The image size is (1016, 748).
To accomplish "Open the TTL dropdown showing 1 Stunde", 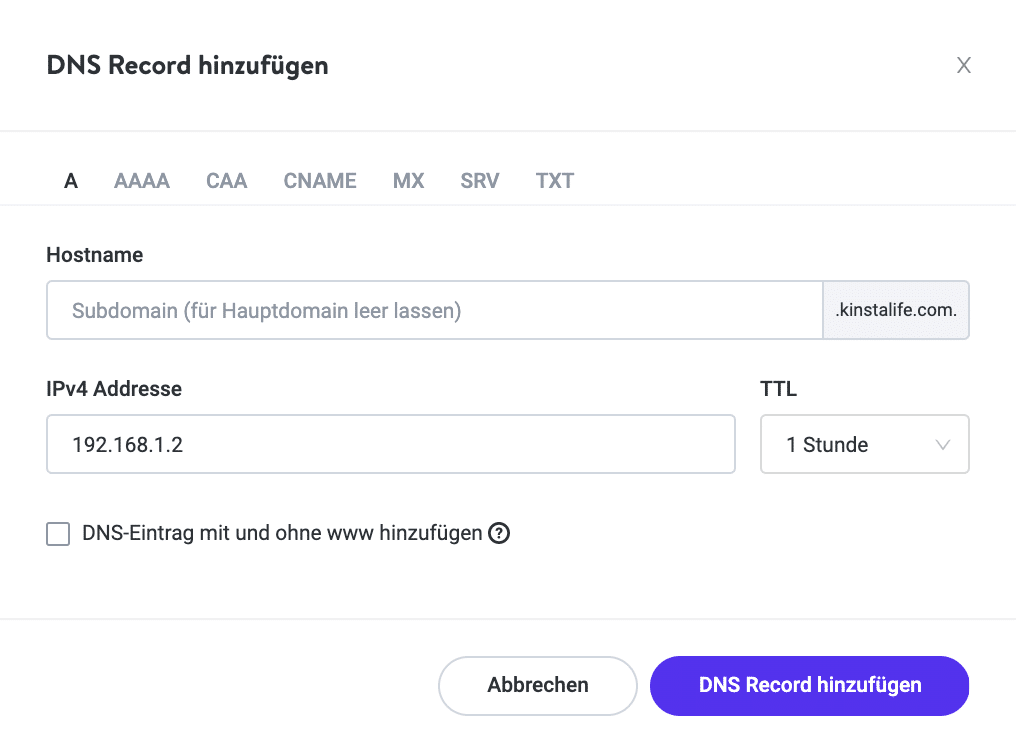I will tap(864, 444).
